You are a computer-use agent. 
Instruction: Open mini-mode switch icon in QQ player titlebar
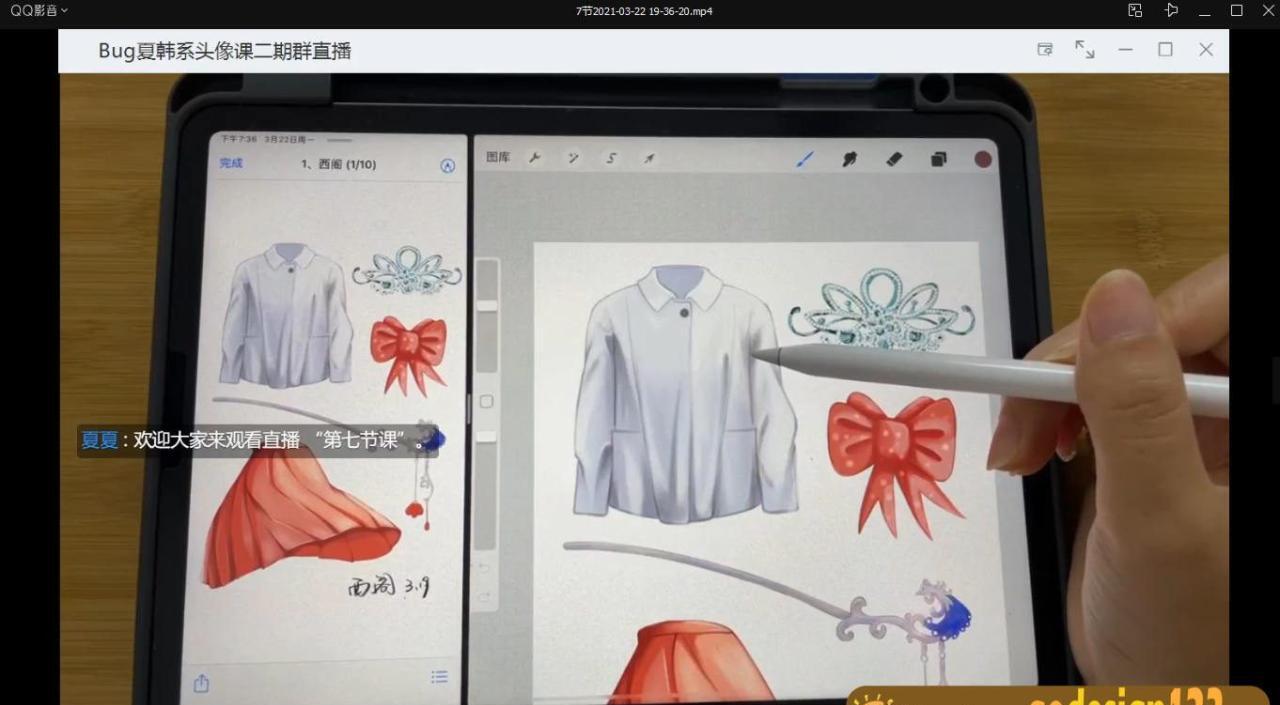[x=1134, y=10]
